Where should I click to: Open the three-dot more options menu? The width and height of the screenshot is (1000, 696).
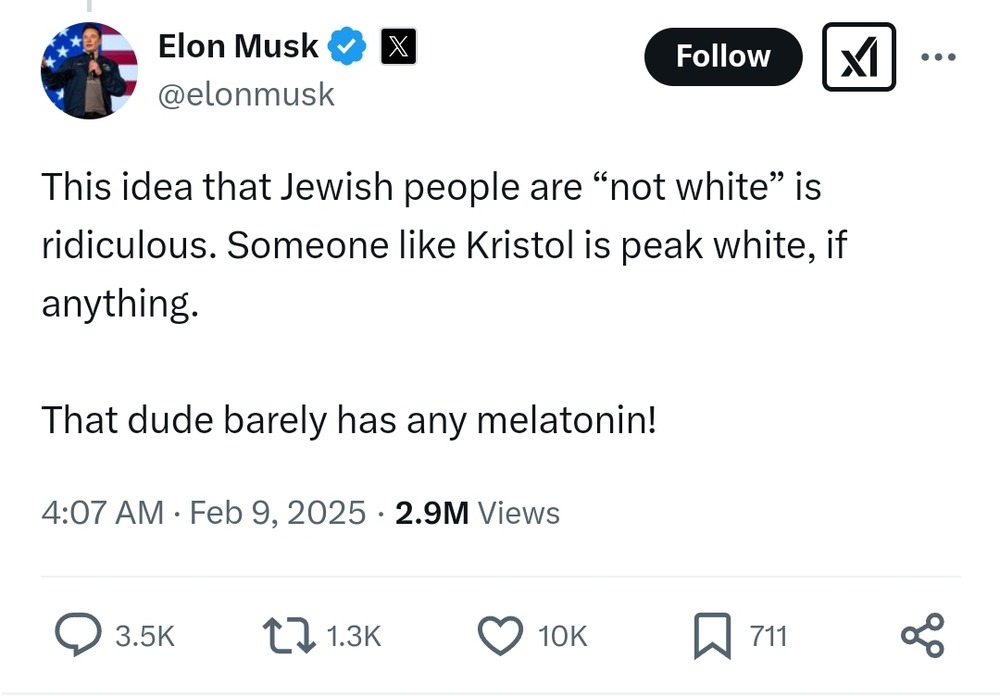click(938, 57)
